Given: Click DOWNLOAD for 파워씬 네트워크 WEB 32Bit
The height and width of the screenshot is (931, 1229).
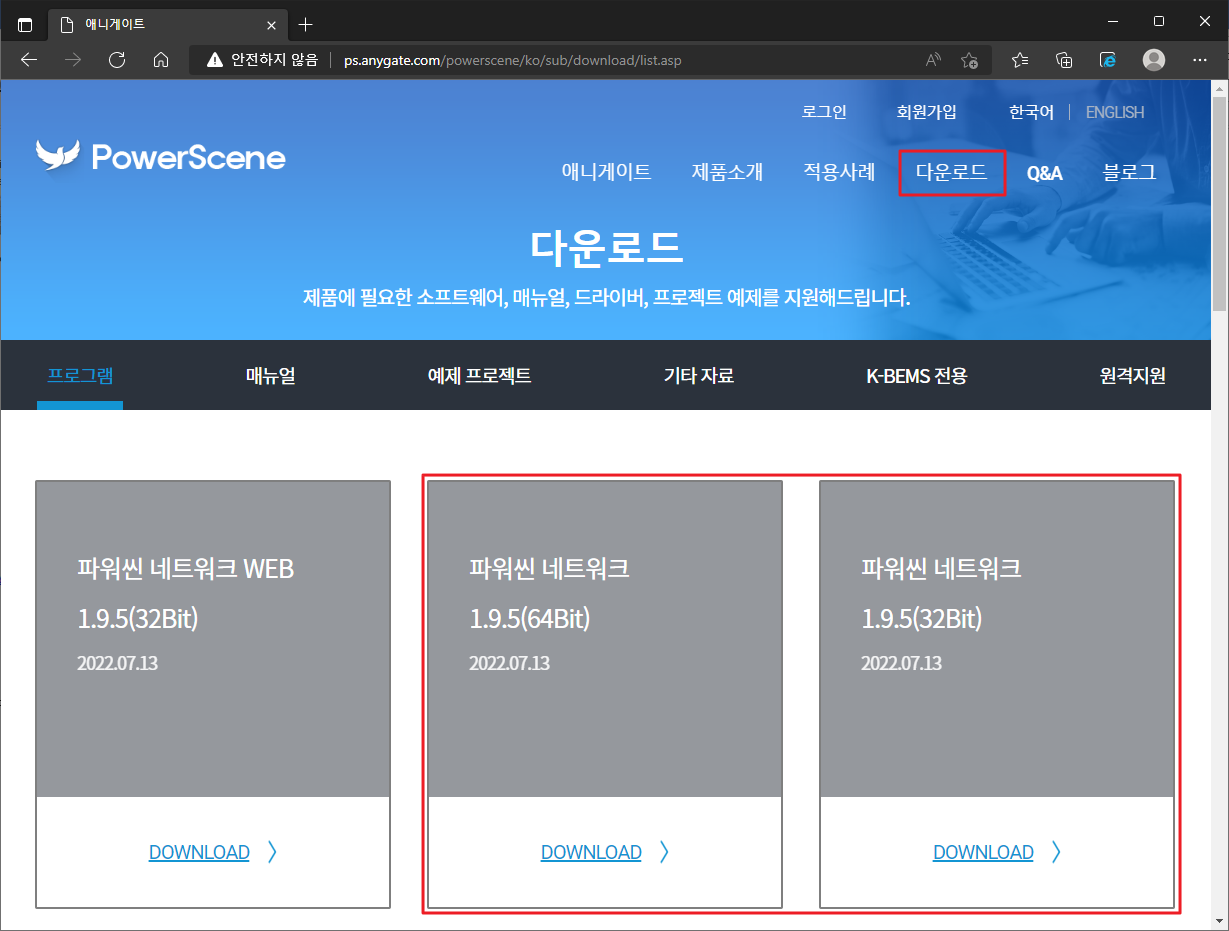Looking at the screenshot, I should 199,852.
